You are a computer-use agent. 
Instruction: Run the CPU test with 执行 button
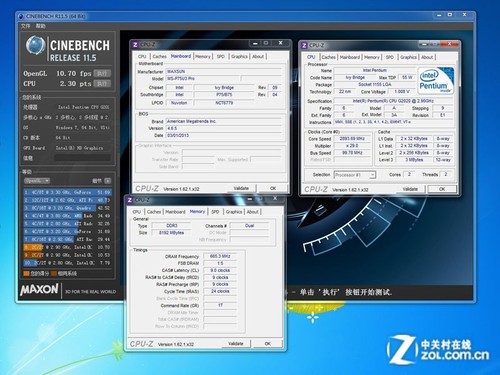(102, 84)
